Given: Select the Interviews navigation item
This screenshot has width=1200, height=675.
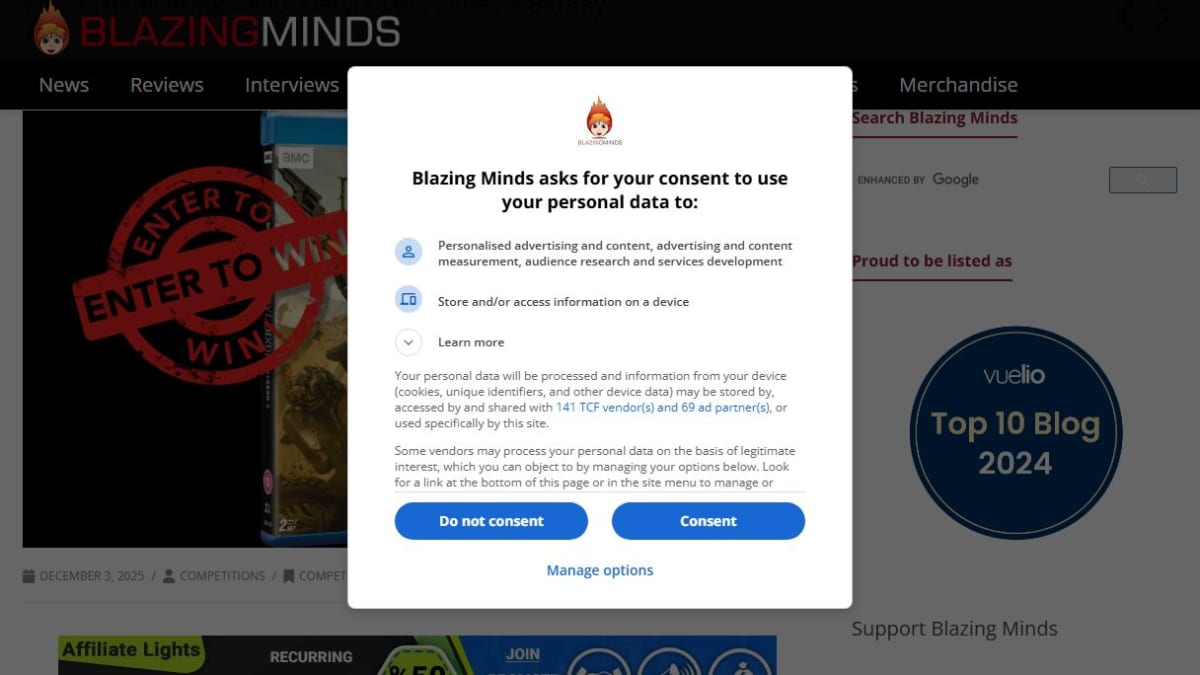Looking at the screenshot, I should [x=292, y=85].
